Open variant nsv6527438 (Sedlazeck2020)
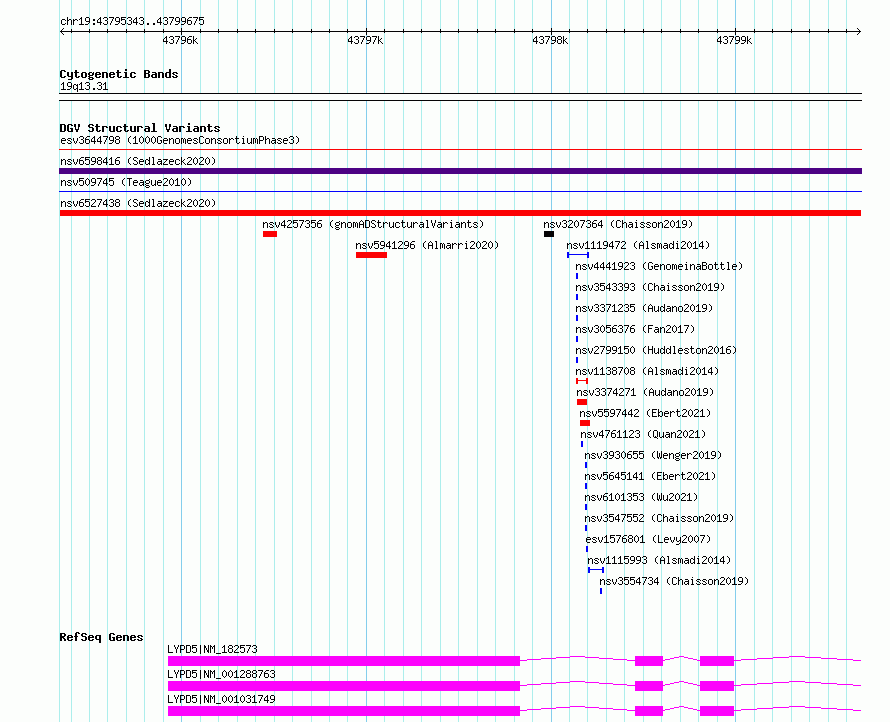The width and height of the screenshot is (890, 722). (138, 203)
